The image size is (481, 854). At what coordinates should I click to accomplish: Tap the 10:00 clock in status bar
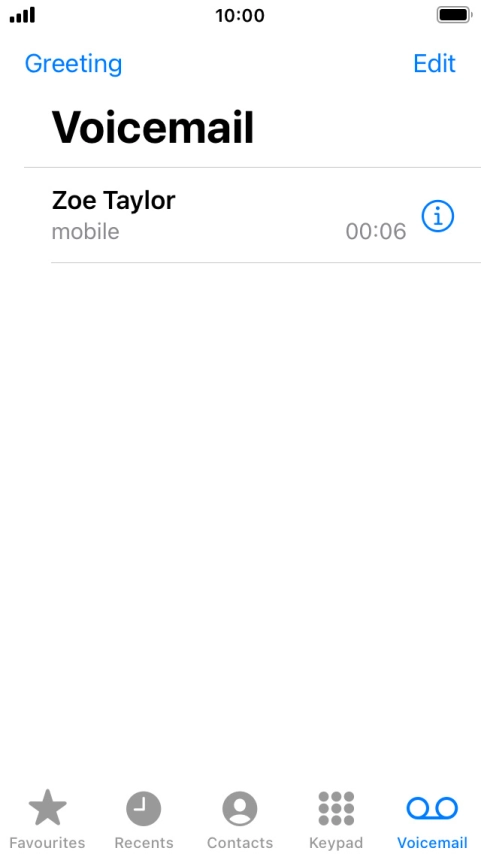(x=240, y=15)
